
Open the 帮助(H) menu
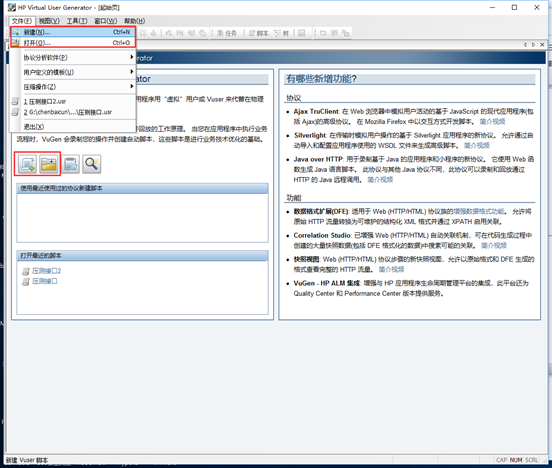point(134,21)
